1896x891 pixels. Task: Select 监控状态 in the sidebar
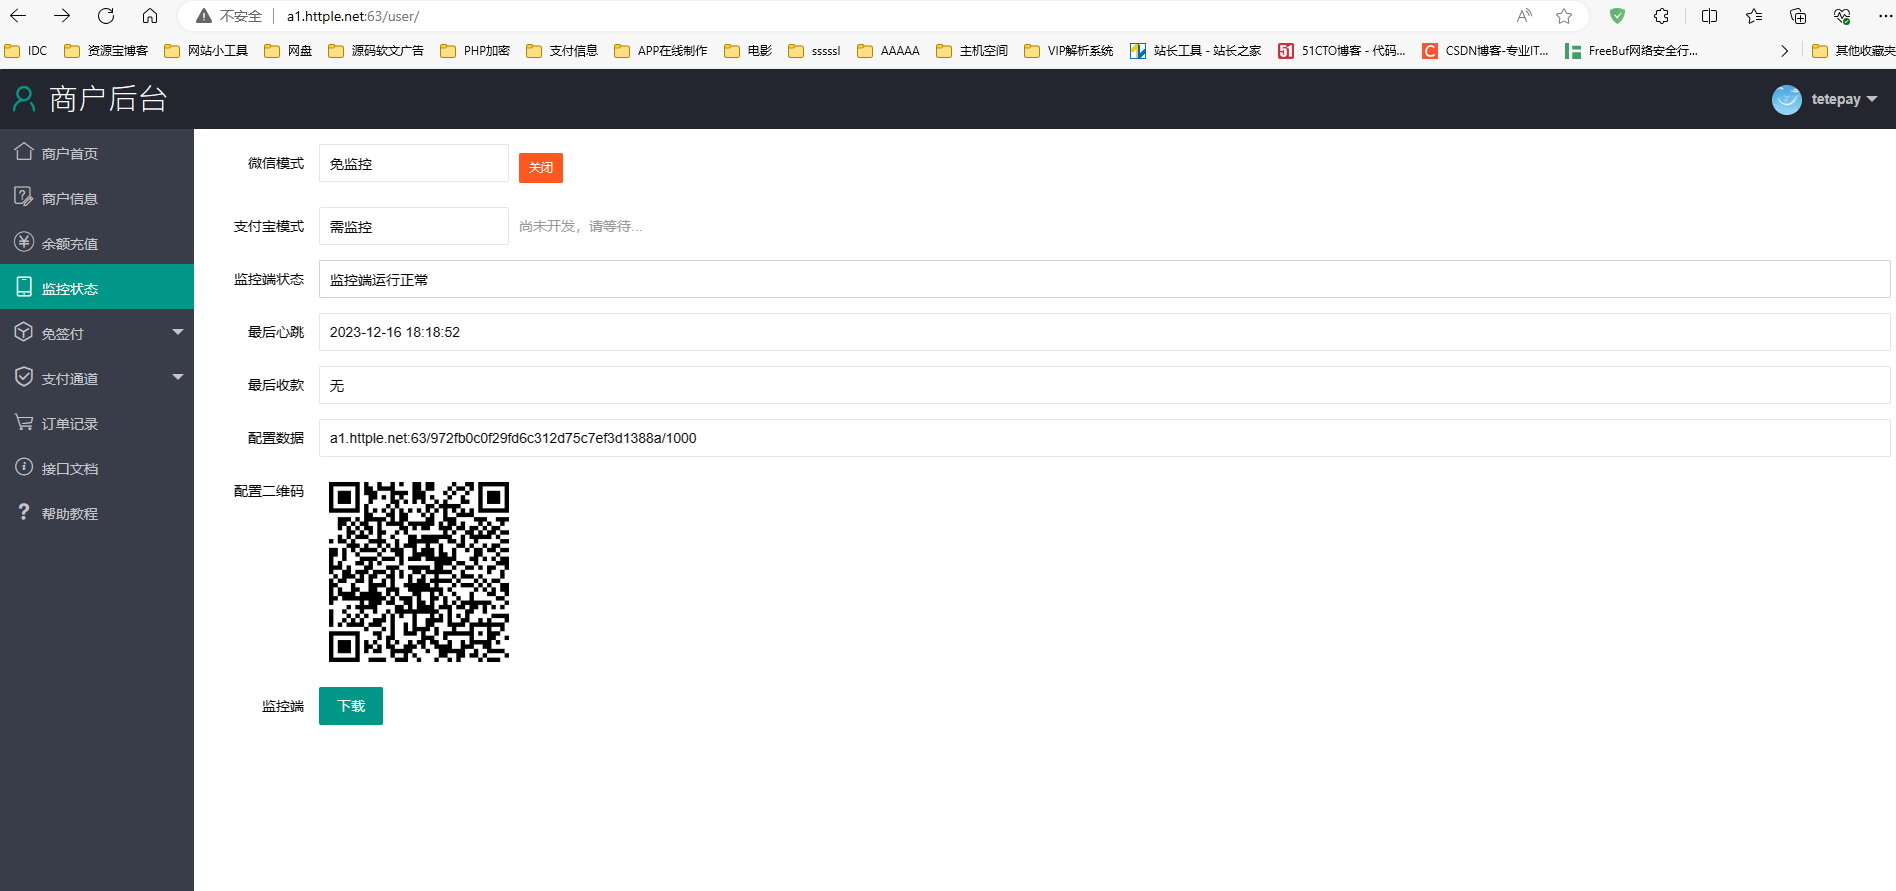[97, 288]
